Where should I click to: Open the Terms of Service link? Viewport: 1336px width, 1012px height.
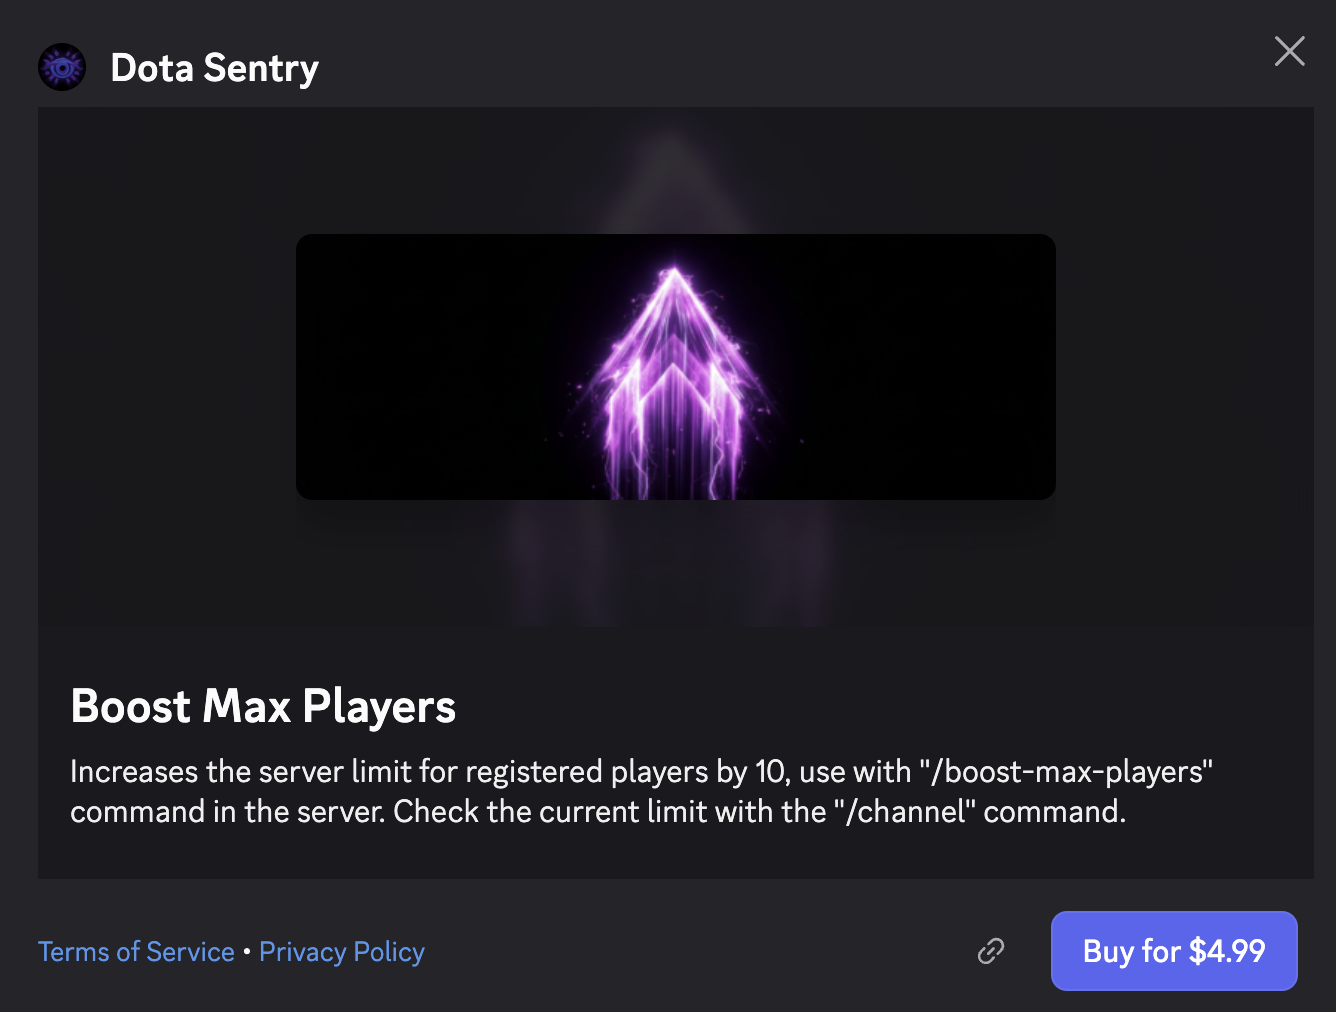136,952
